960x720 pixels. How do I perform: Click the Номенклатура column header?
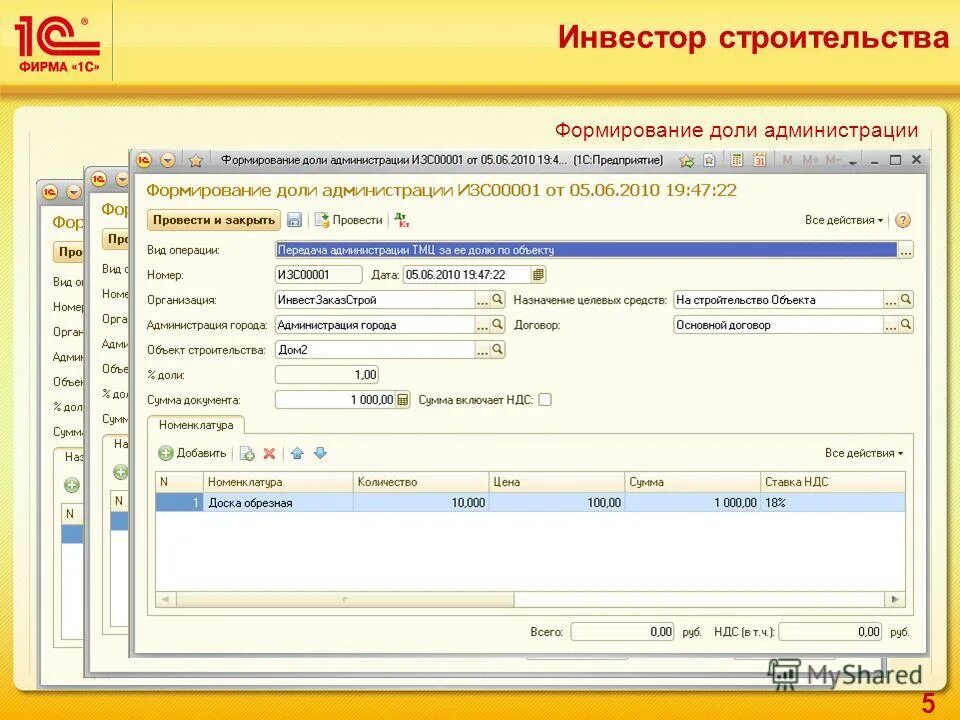(x=279, y=482)
